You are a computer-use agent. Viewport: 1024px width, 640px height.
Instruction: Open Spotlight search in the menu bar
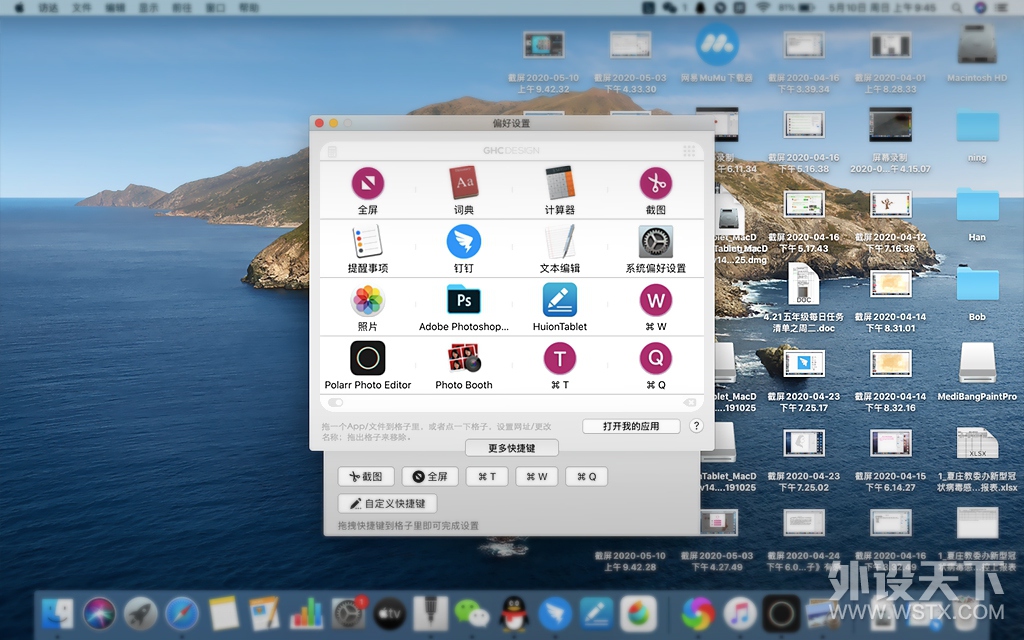click(x=957, y=8)
